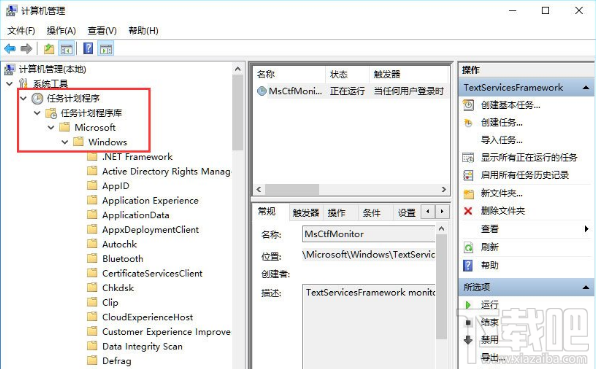Click the green 刷新 icon
This screenshot has width=596, height=369.
pyautogui.click(x=468, y=248)
